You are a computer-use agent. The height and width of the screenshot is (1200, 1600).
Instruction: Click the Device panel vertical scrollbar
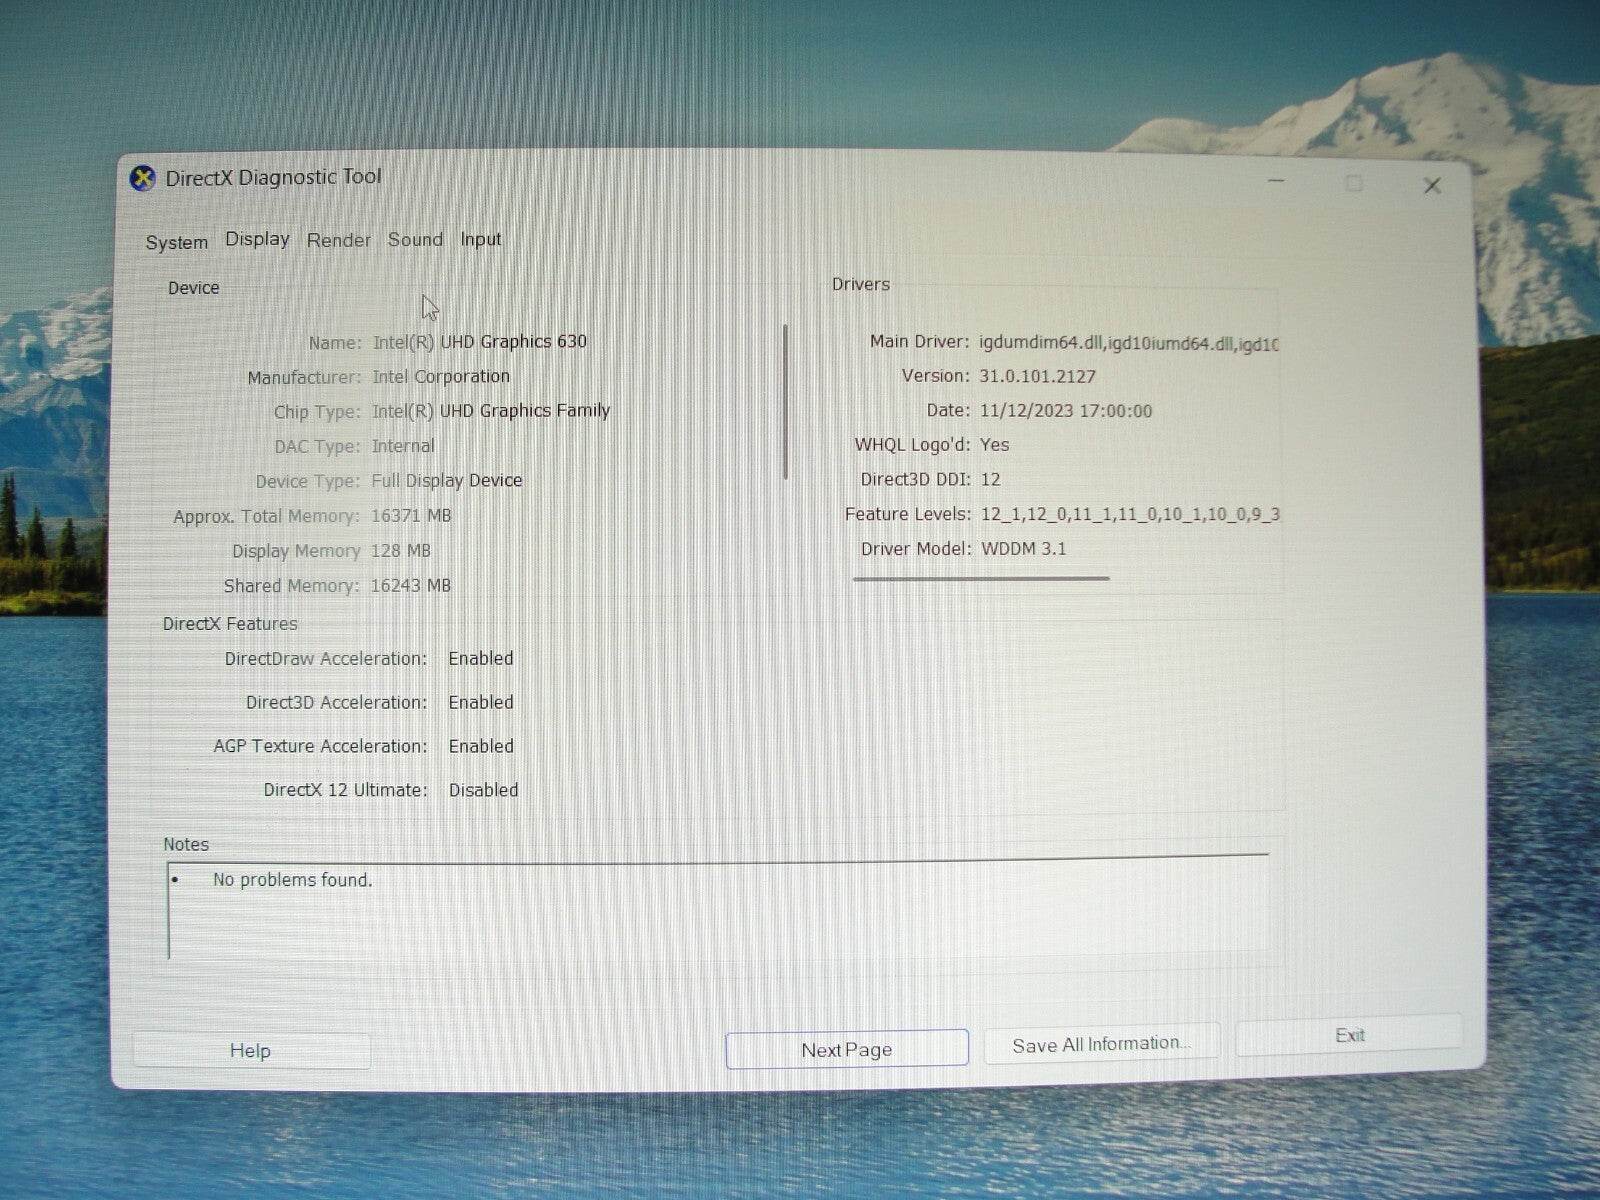pyautogui.click(x=786, y=401)
